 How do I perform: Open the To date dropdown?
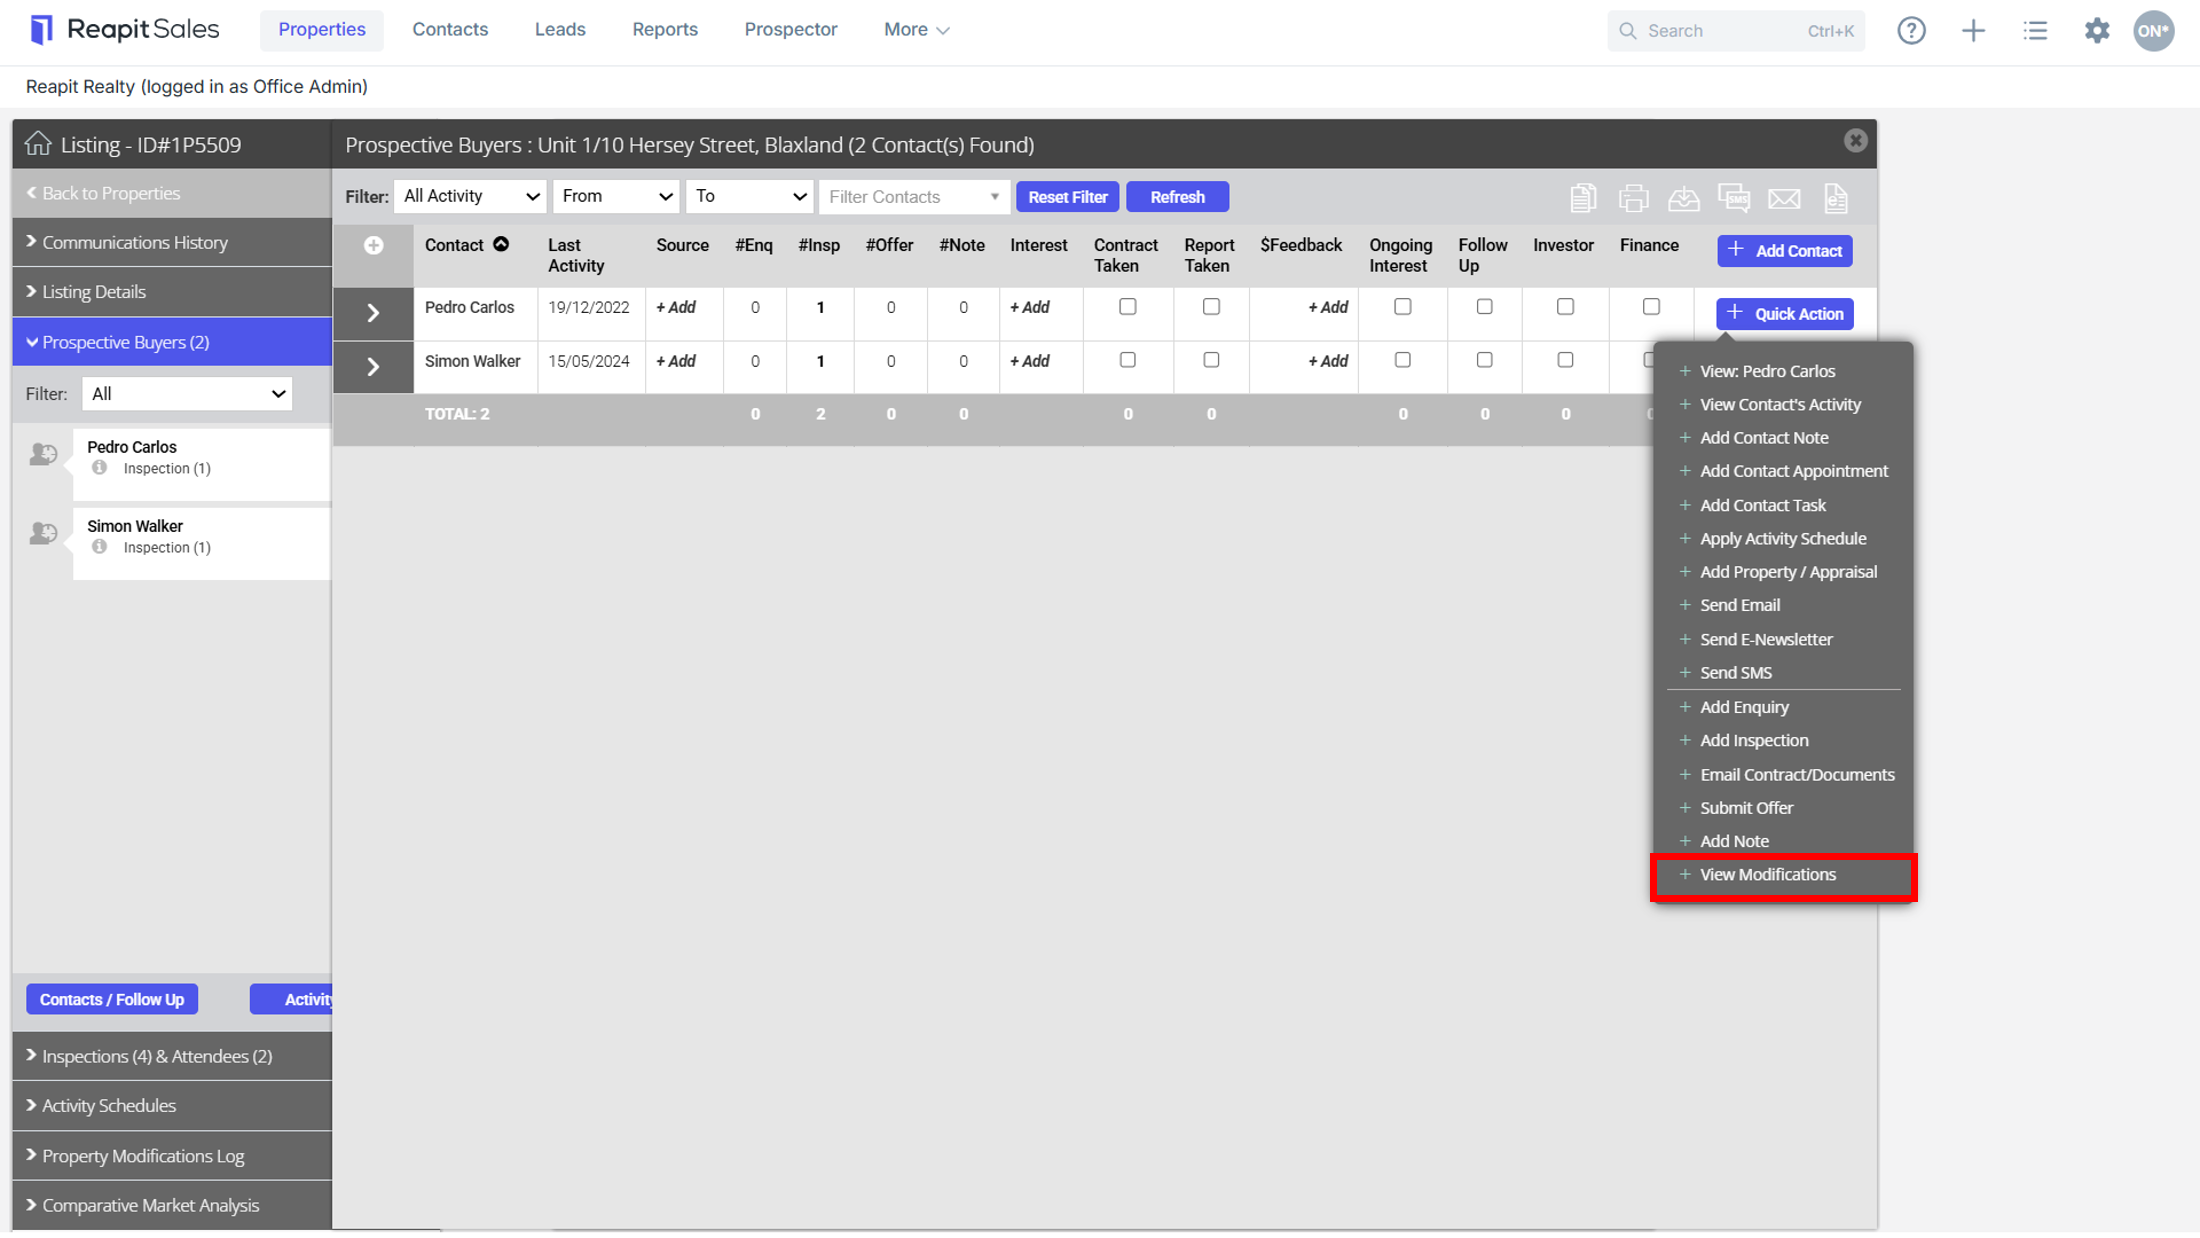[749, 197]
